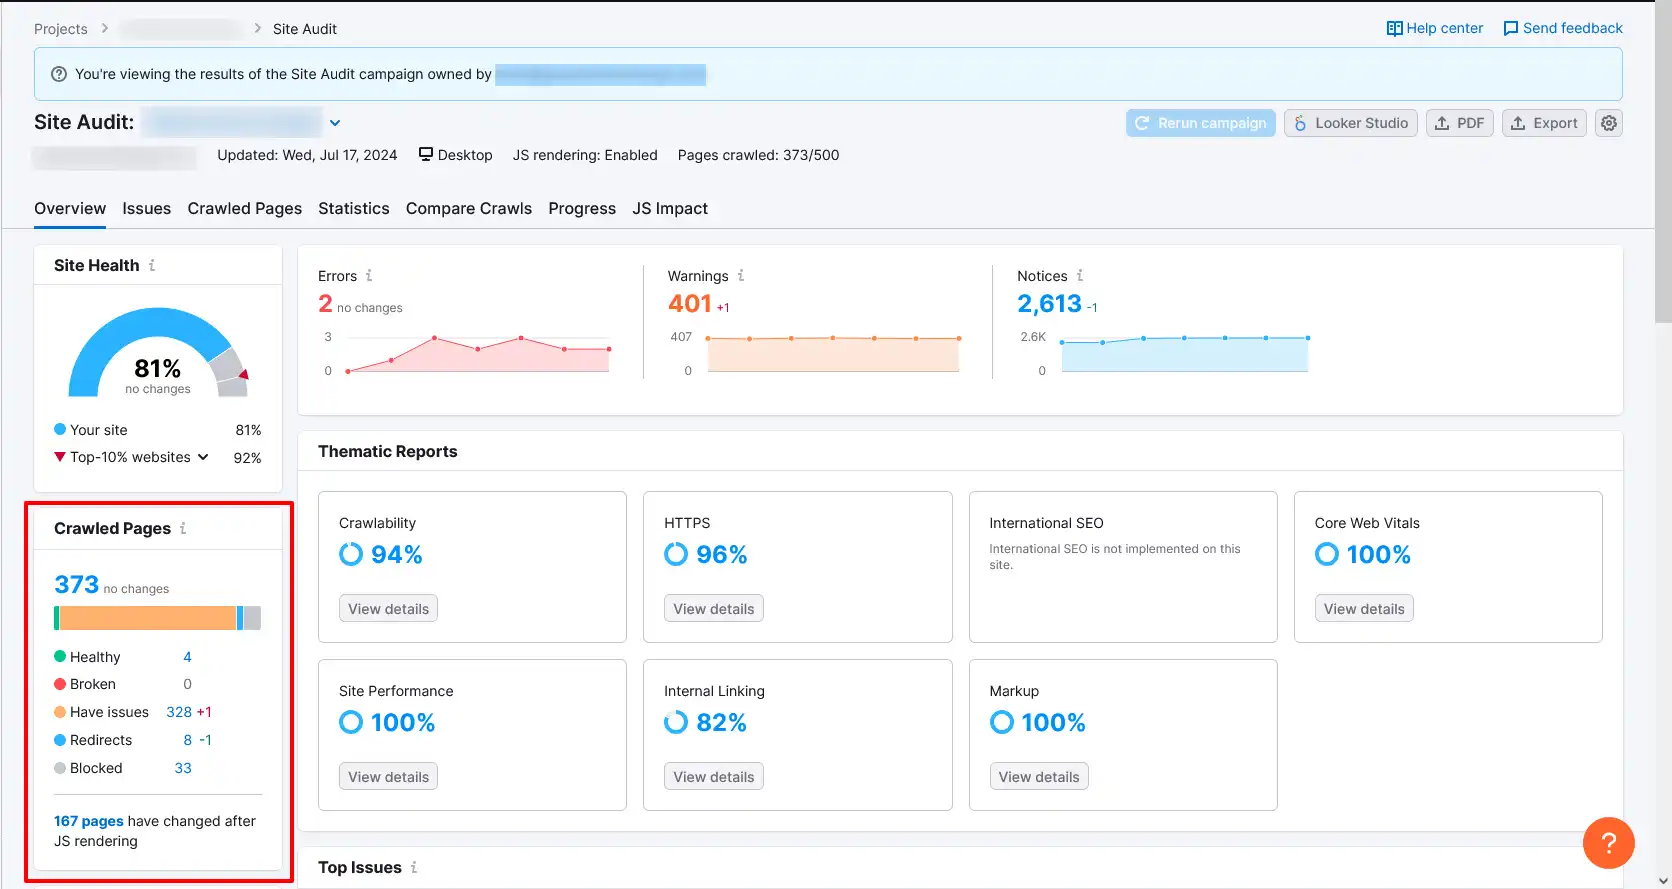
Task: Open the 167 pages link
Action: pos(89,821)
